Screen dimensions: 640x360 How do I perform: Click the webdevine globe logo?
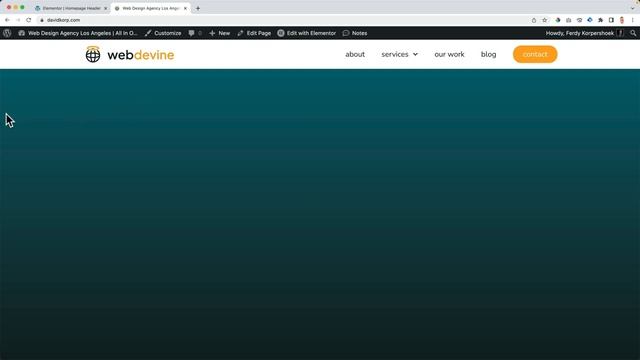(93, 54)
